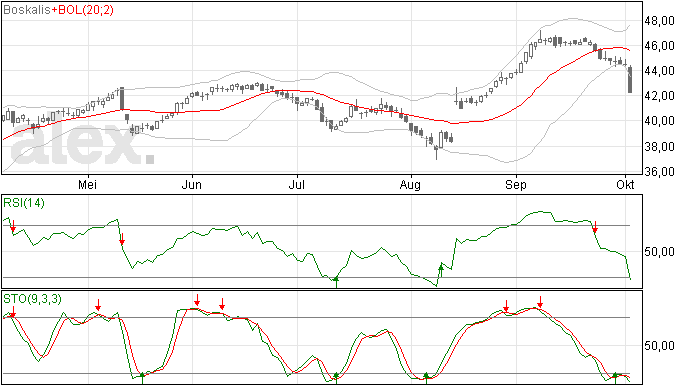Click the Mei month label
Screen dimensions: 690x387
(x=87, y=184)
